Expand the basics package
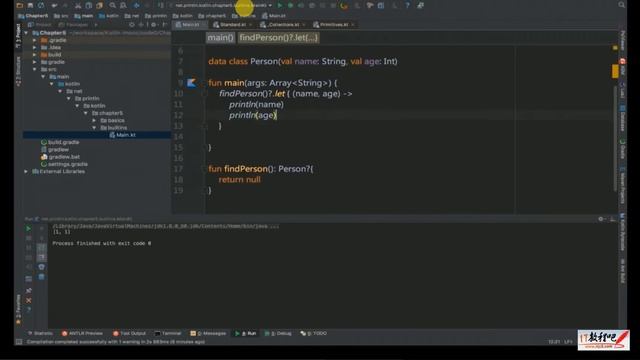Image resolution: width=640 pixels, height=360 pixels. pos(94,120)
